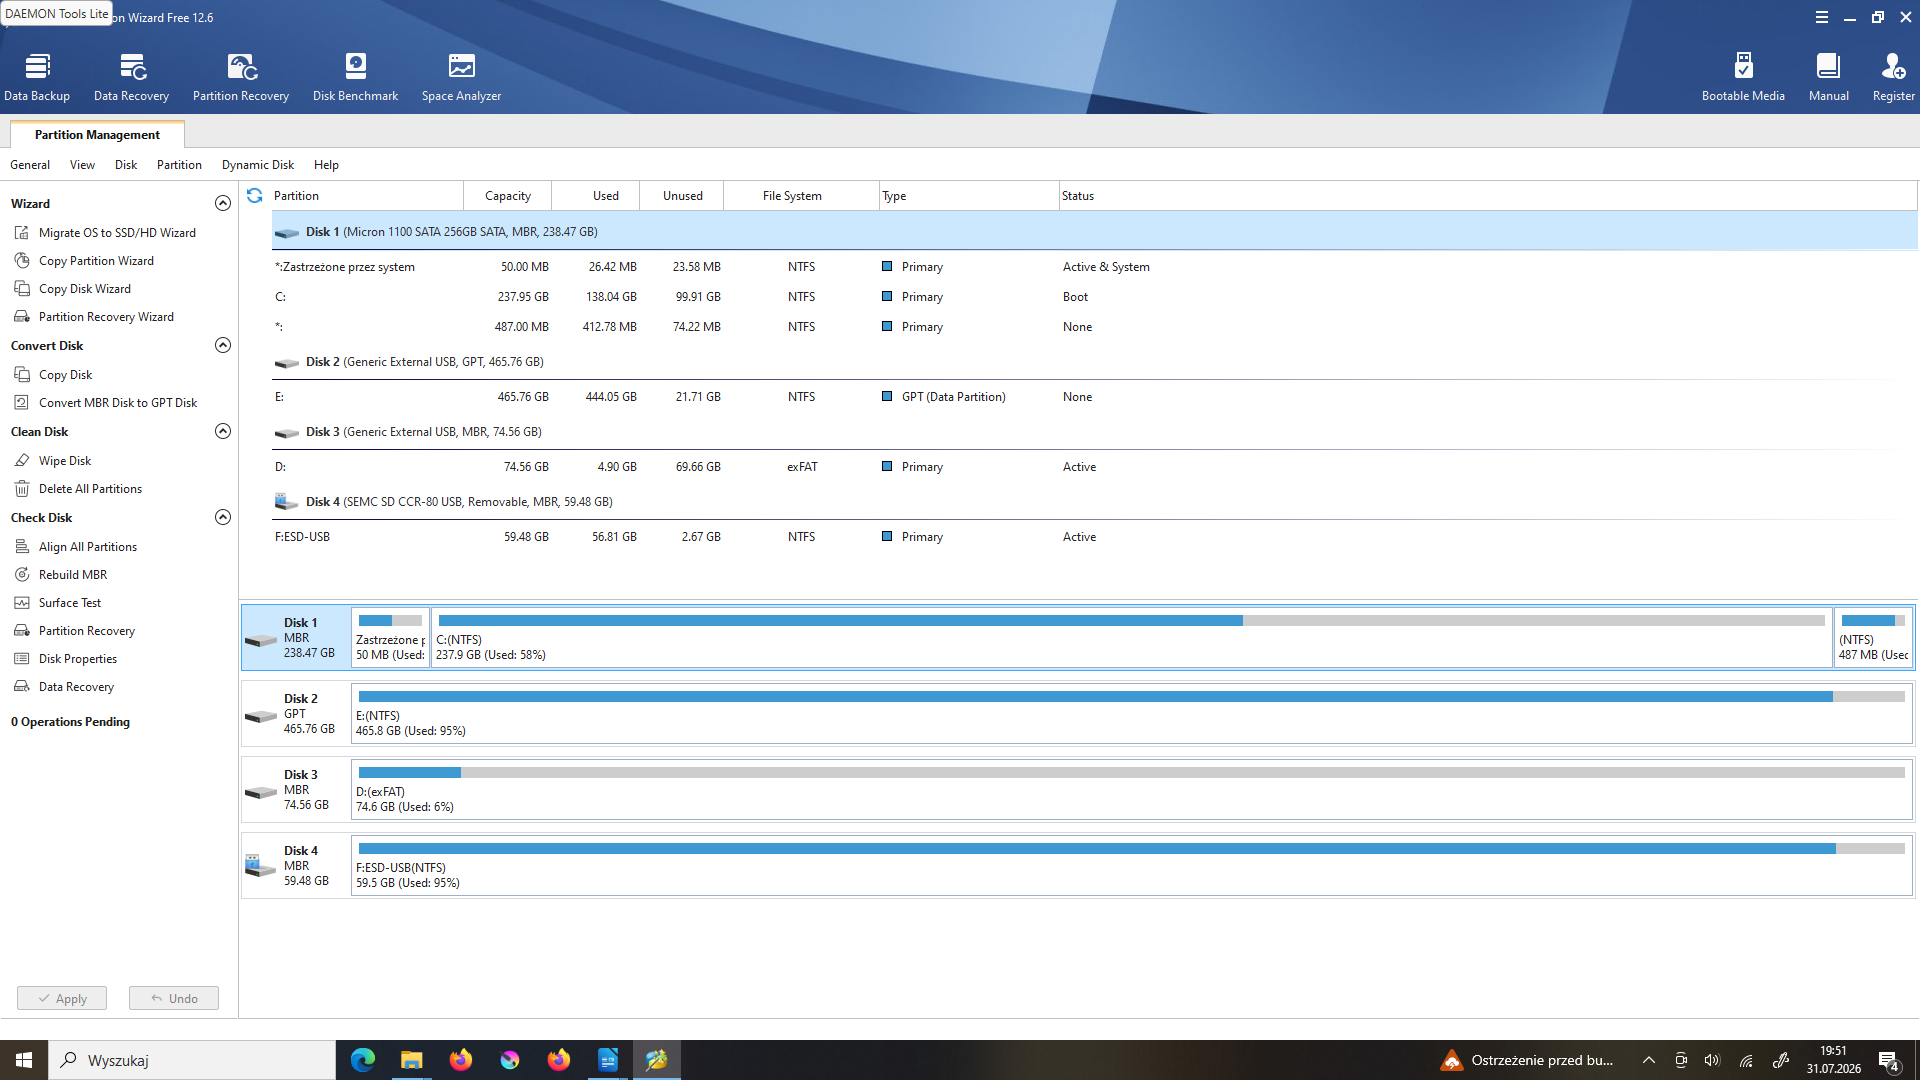Open the Manual

click(1828, 77)
